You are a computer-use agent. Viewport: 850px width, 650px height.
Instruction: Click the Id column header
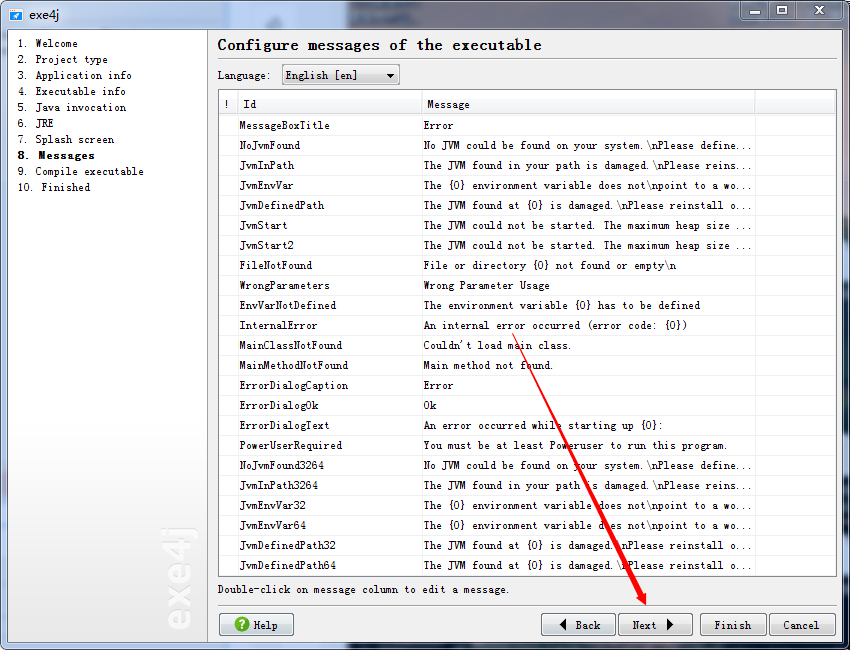247,104
